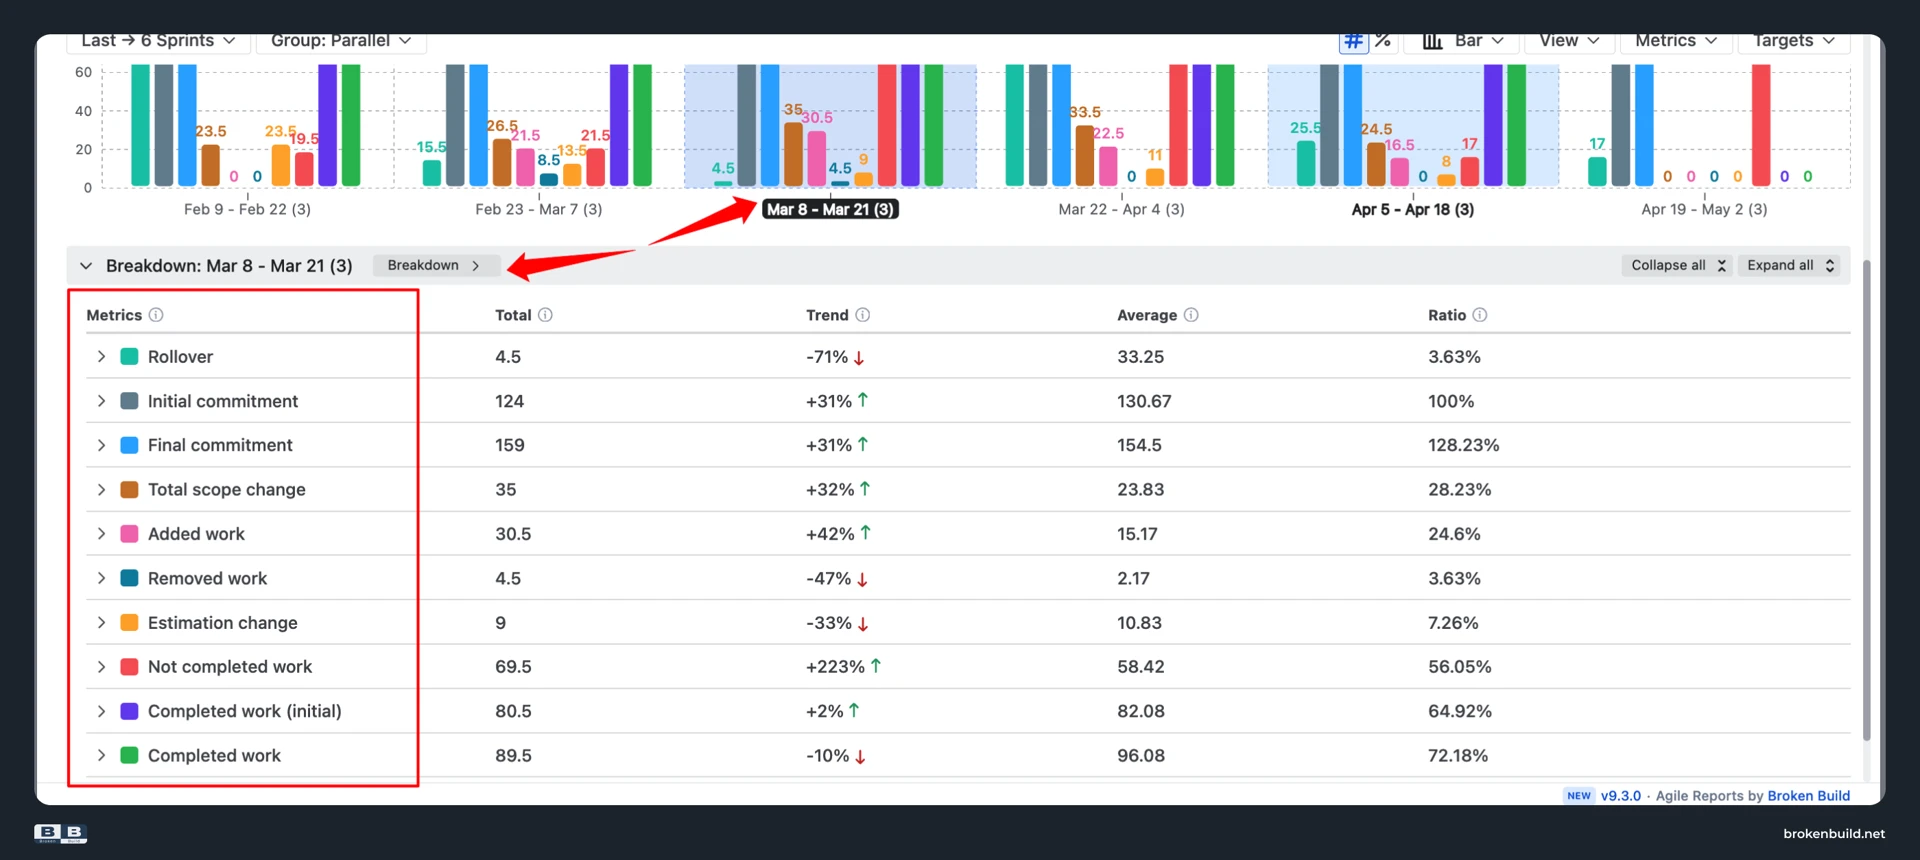Expand the Estimation change row
This screenshot has height=860, width=1920.
point(101,623)
